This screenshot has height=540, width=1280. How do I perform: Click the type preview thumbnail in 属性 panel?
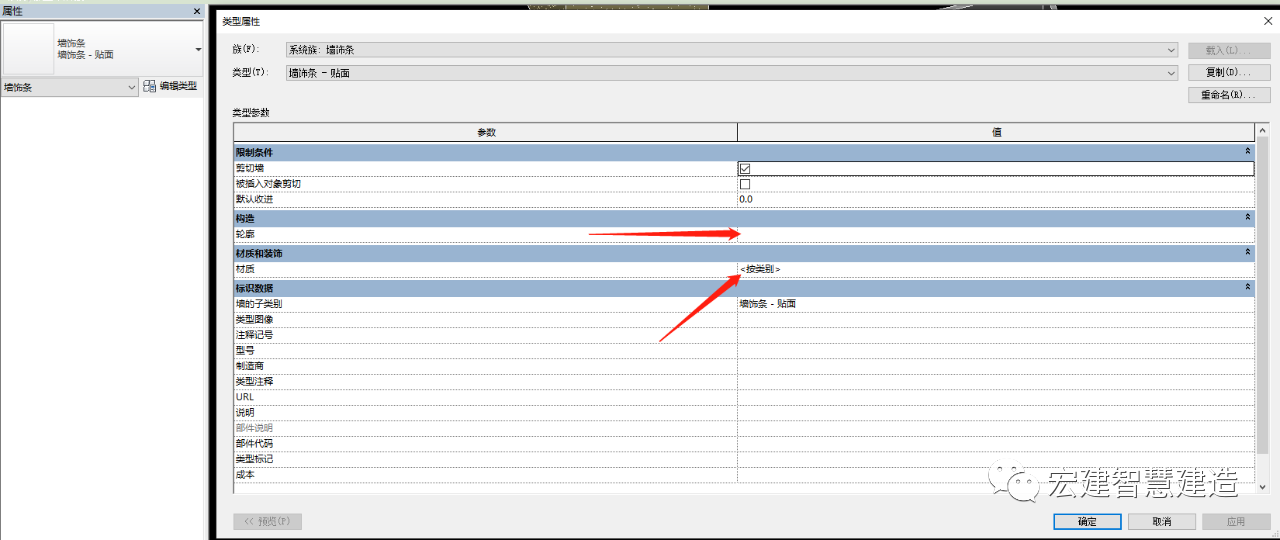[28, 48]
